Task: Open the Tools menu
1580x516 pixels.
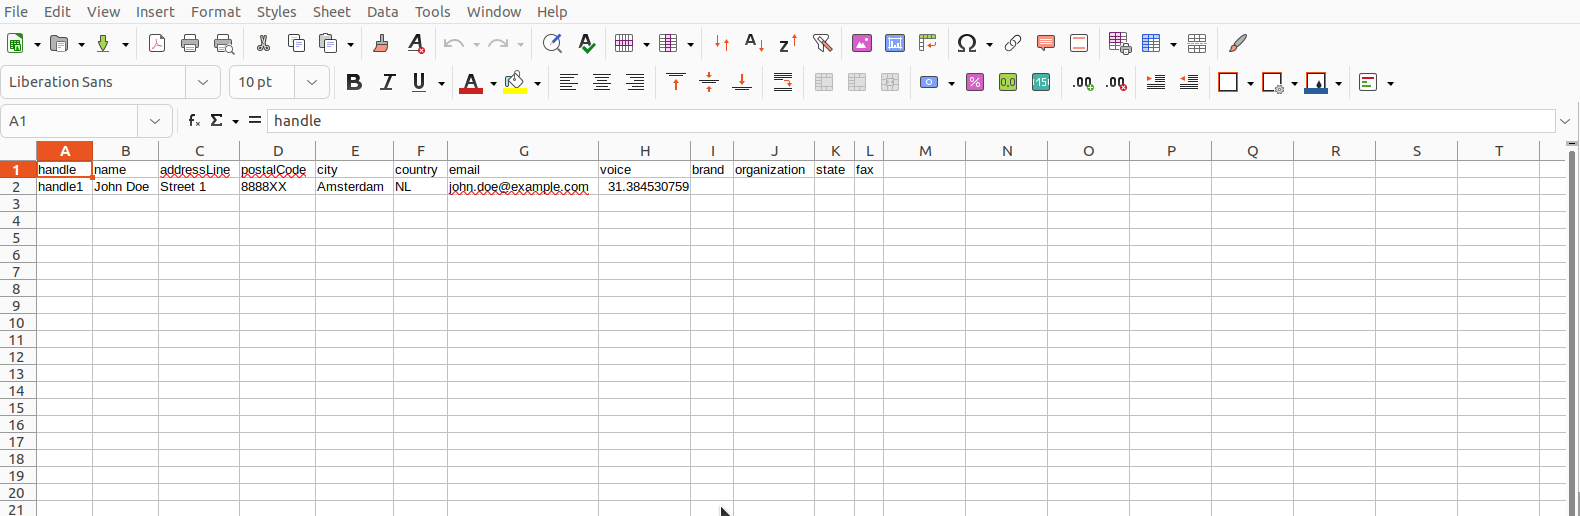Action: point(433,11)
